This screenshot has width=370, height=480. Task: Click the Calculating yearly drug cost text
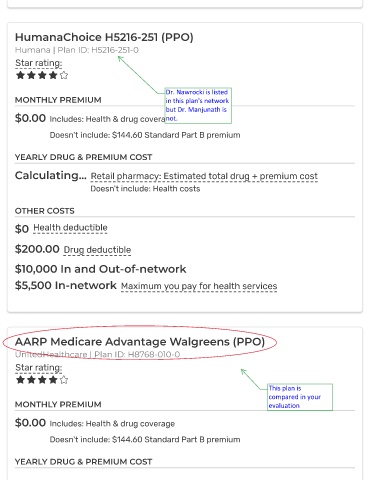click(51, 175)
